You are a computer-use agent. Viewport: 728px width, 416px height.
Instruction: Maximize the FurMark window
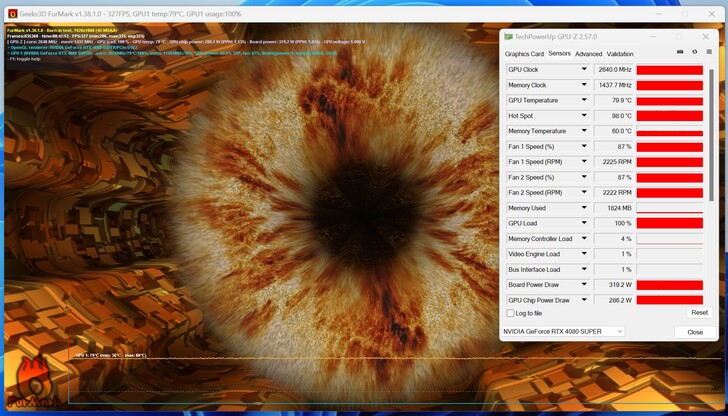coord(685,13)
